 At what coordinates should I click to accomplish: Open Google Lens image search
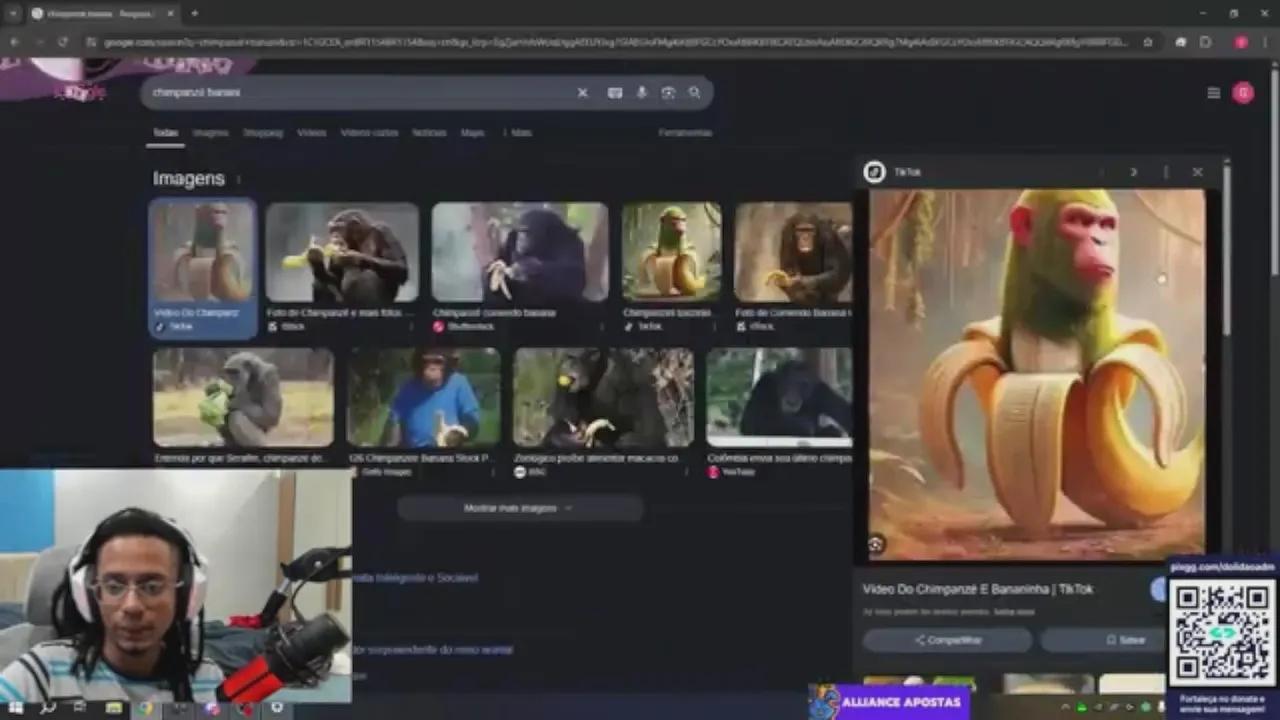668,92
